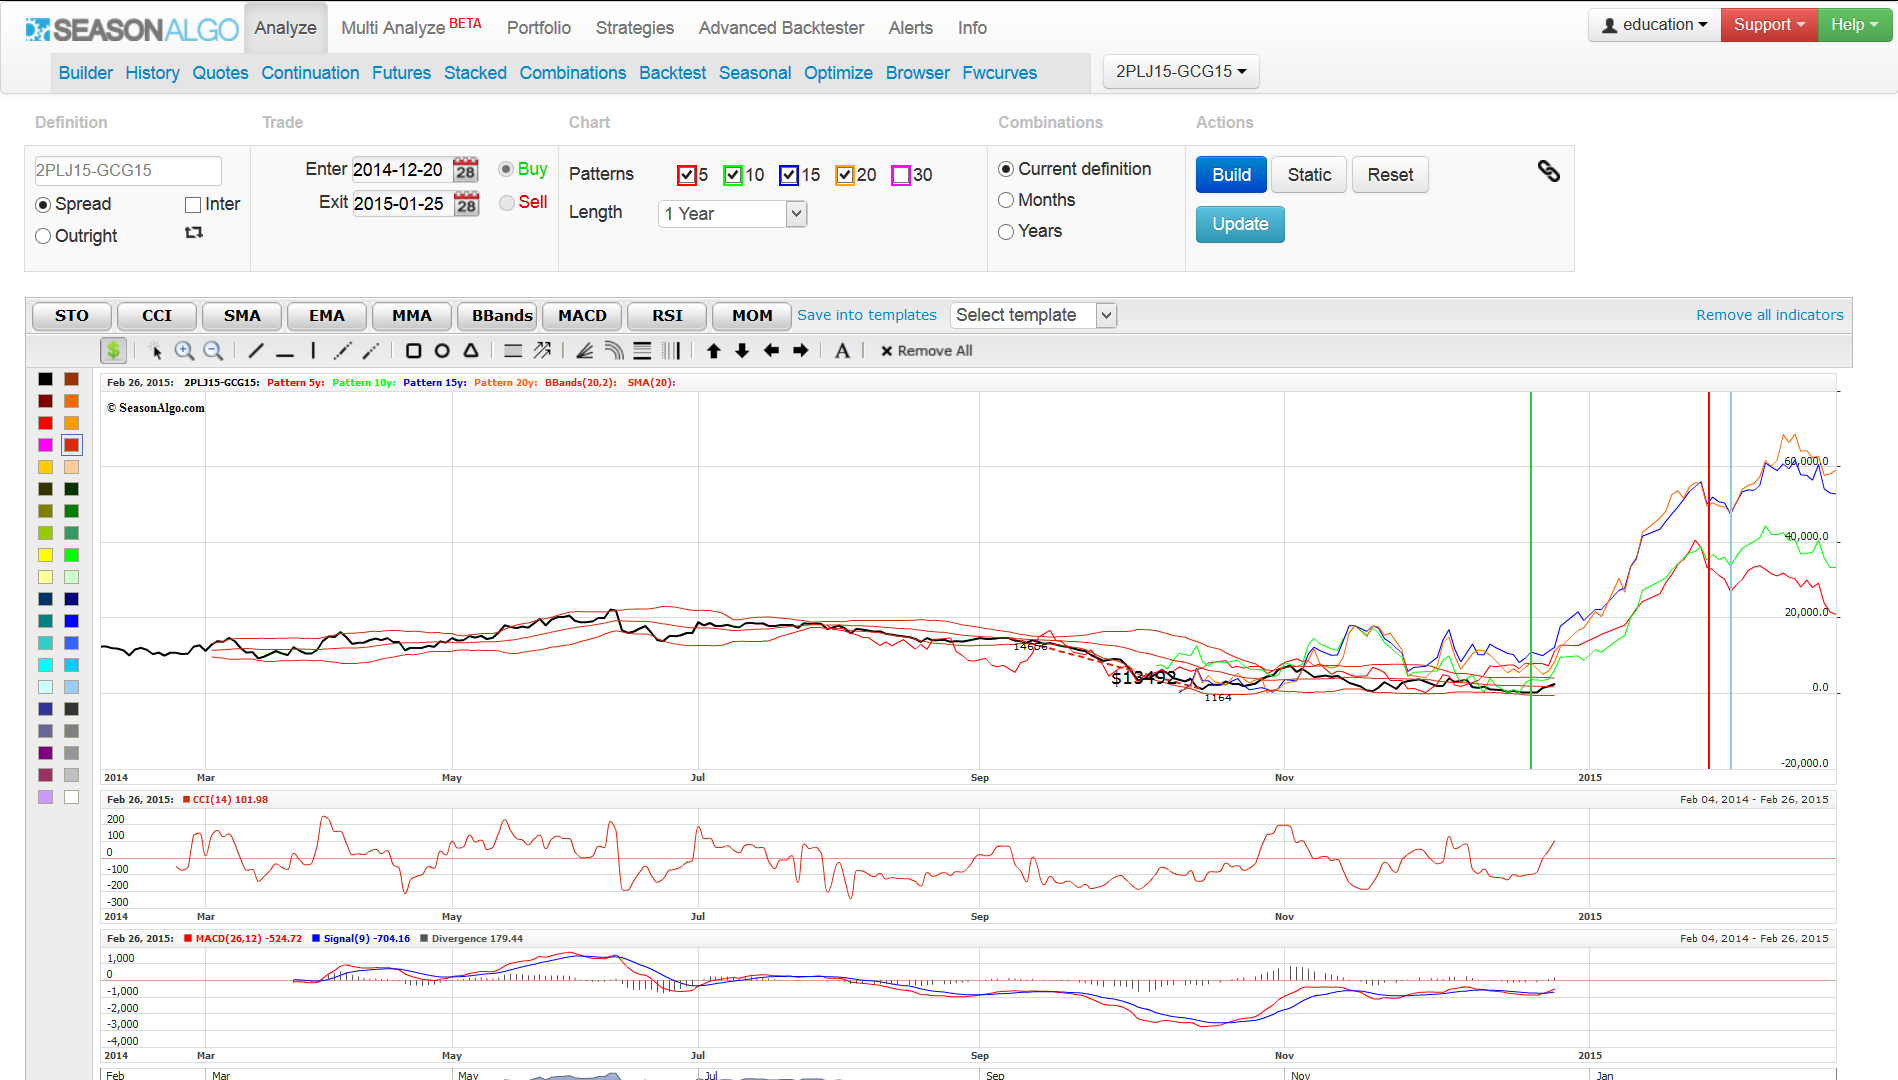Screen dimensions: 1898x1080
Task: Select the fan lines tool
Action: click(x=585, y=351)
